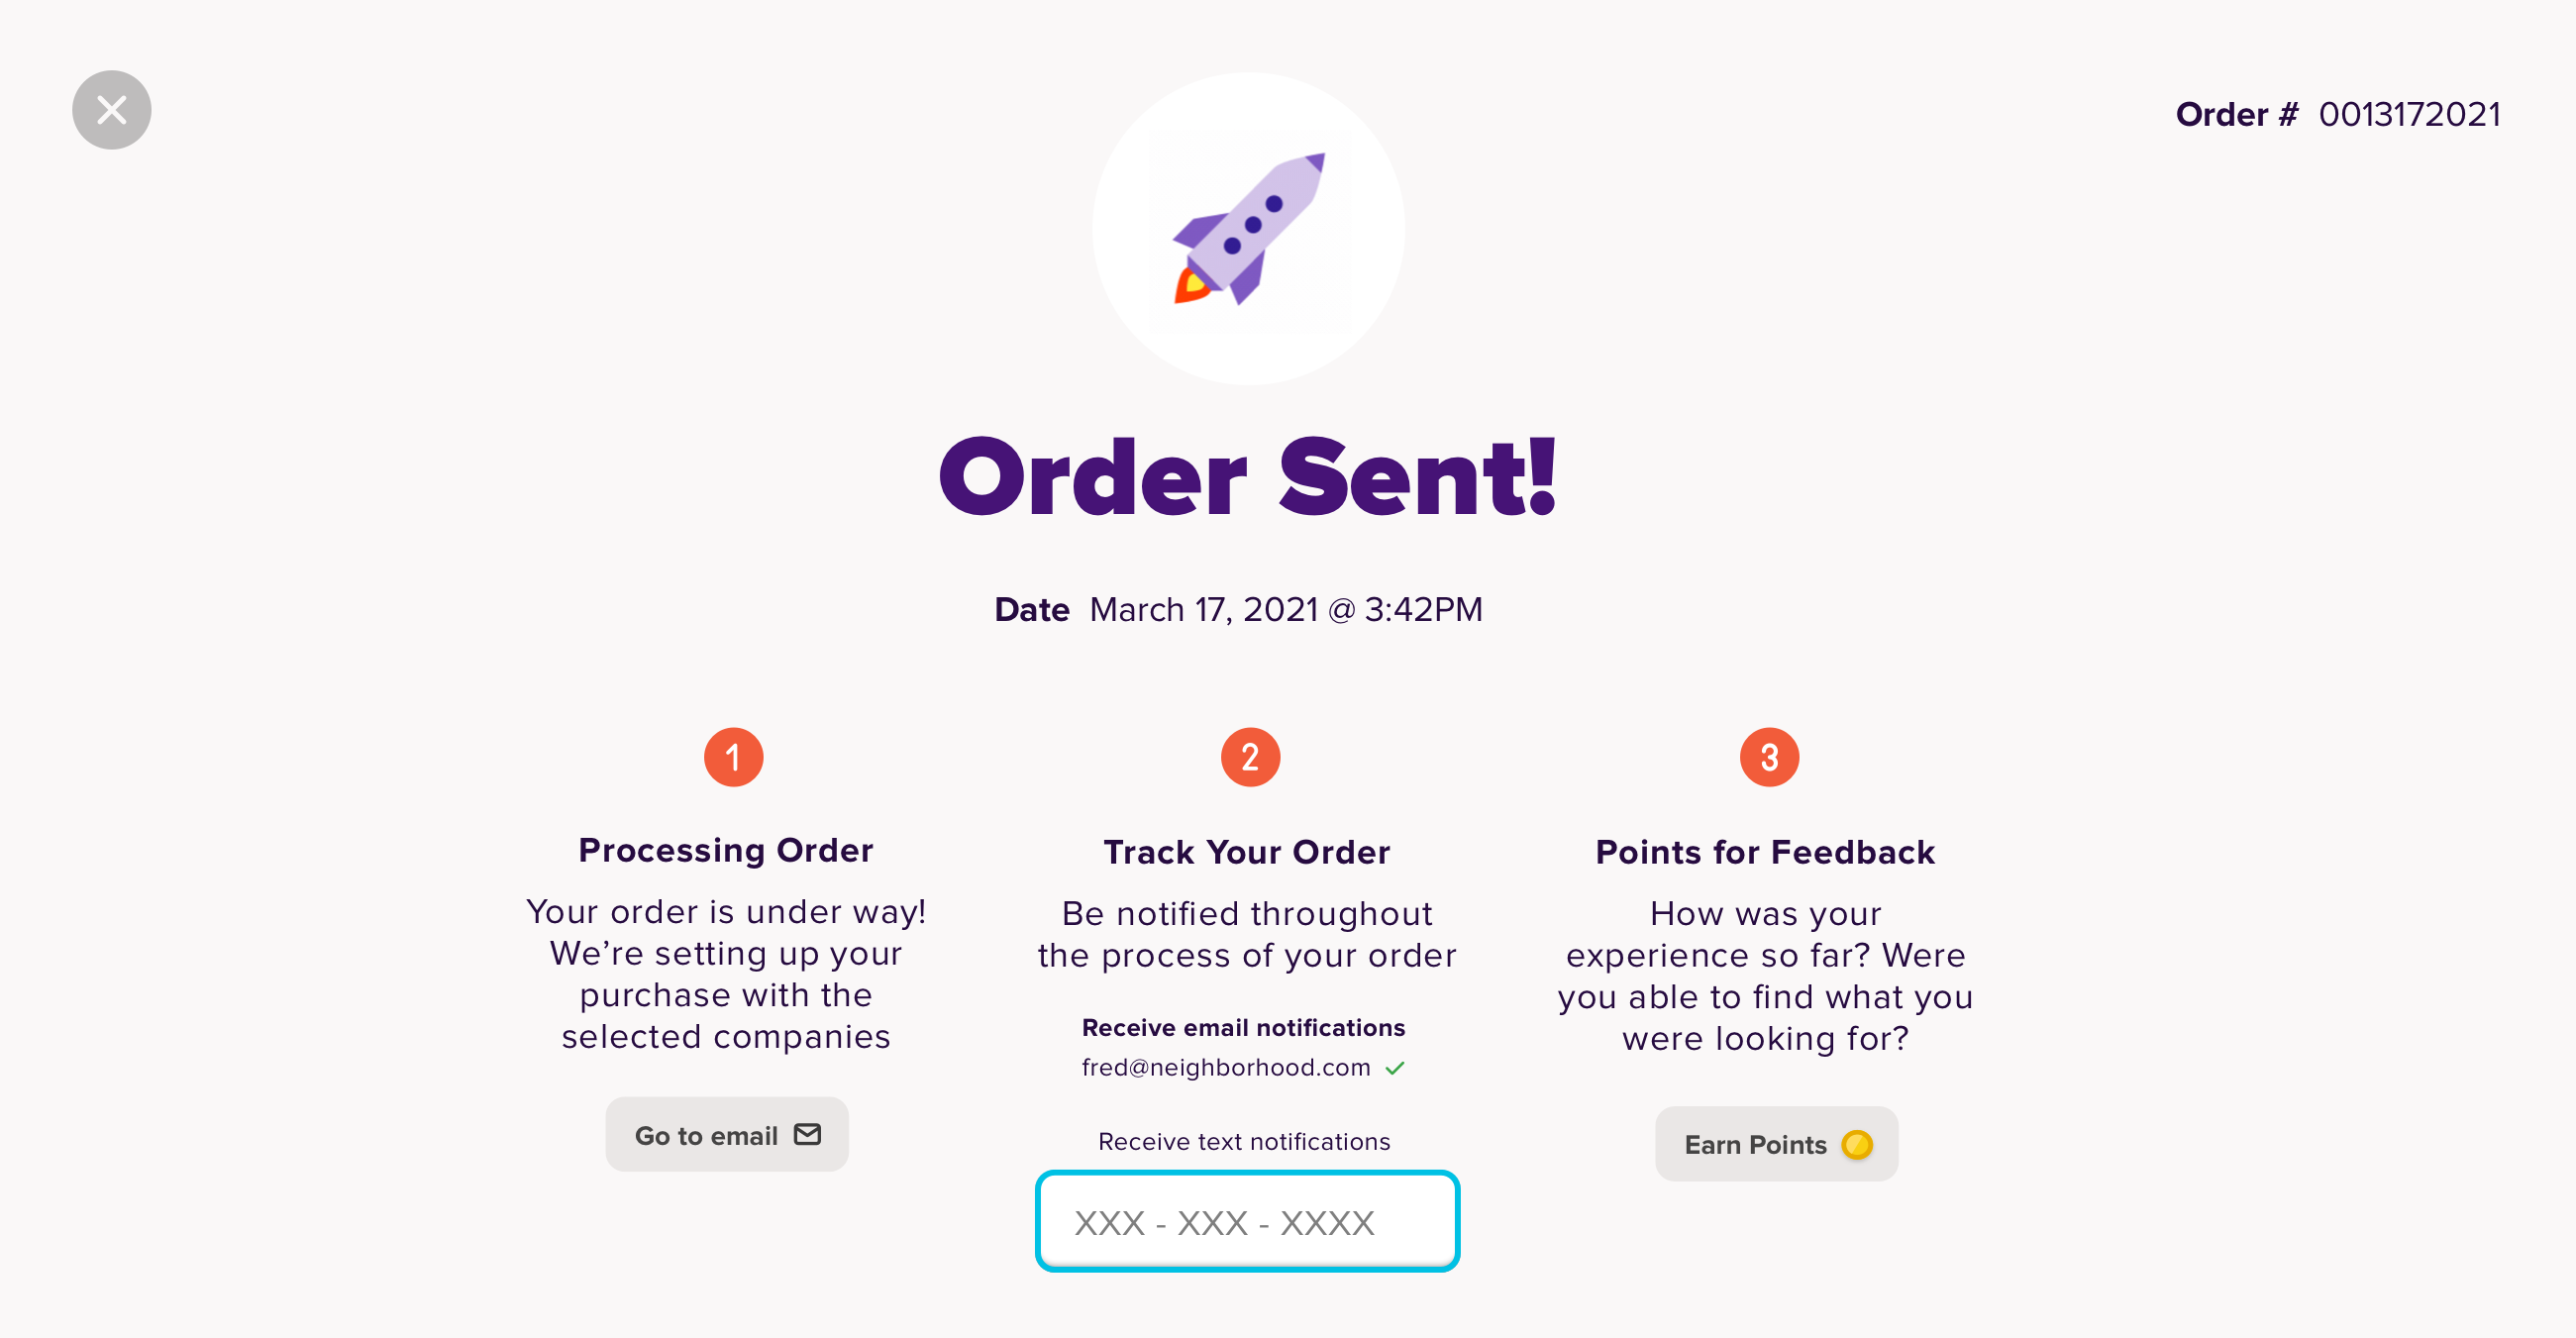Click the rocket illustration
This screenshot has height=1338, width=2576.
[x=1249, y=228]
